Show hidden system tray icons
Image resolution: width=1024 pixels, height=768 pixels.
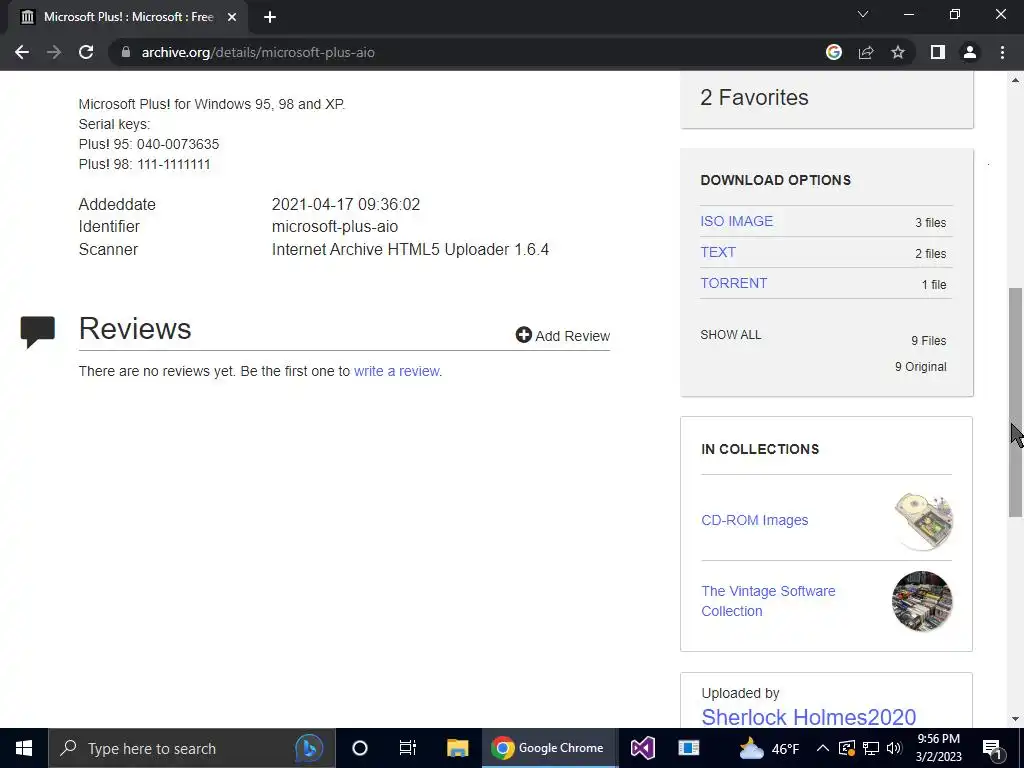pyautogui.click(x=823, y=748)
